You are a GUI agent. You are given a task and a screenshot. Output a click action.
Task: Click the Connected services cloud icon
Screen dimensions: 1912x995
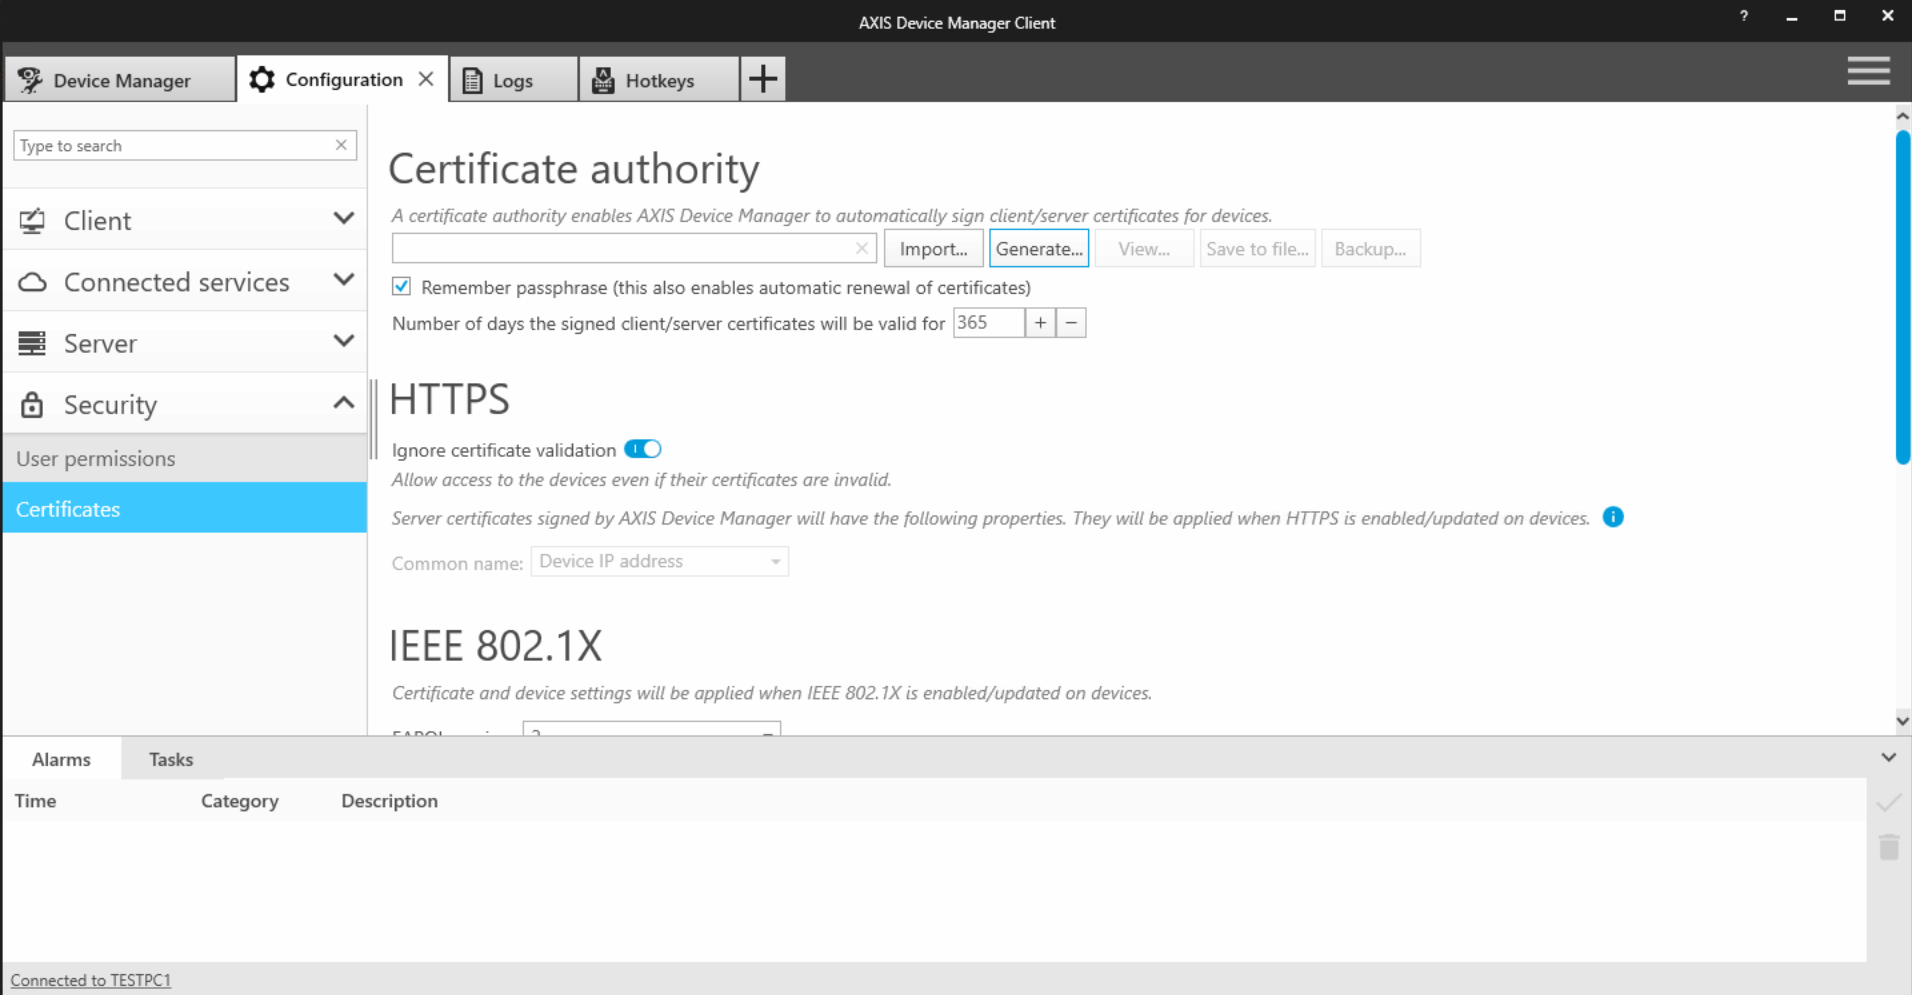pos(33,281)
